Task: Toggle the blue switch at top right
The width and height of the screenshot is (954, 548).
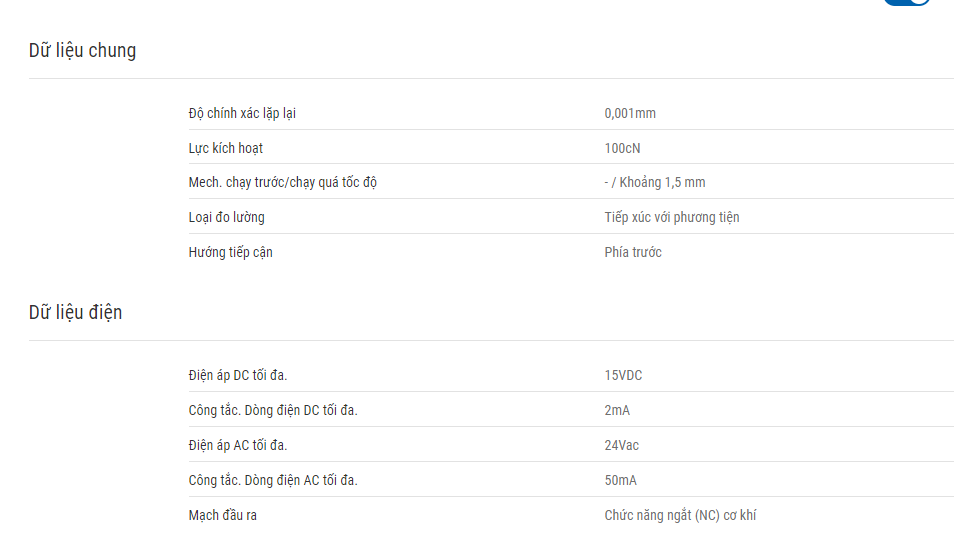Action: 907,2
